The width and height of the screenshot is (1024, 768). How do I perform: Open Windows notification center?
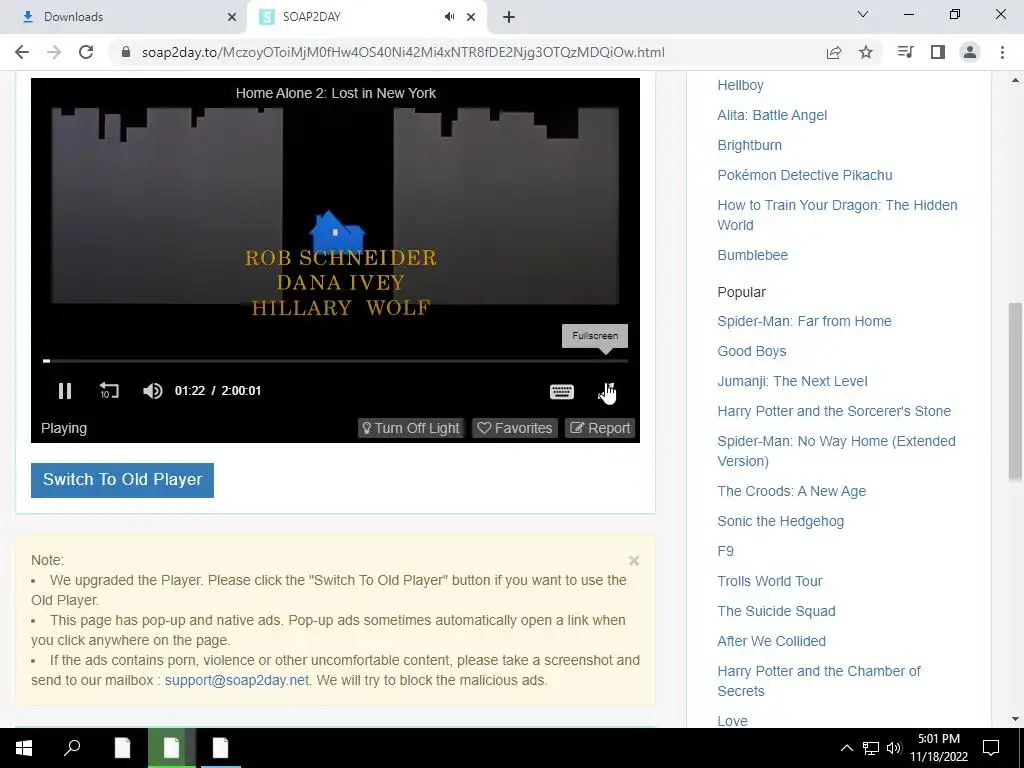pos(991,748)
